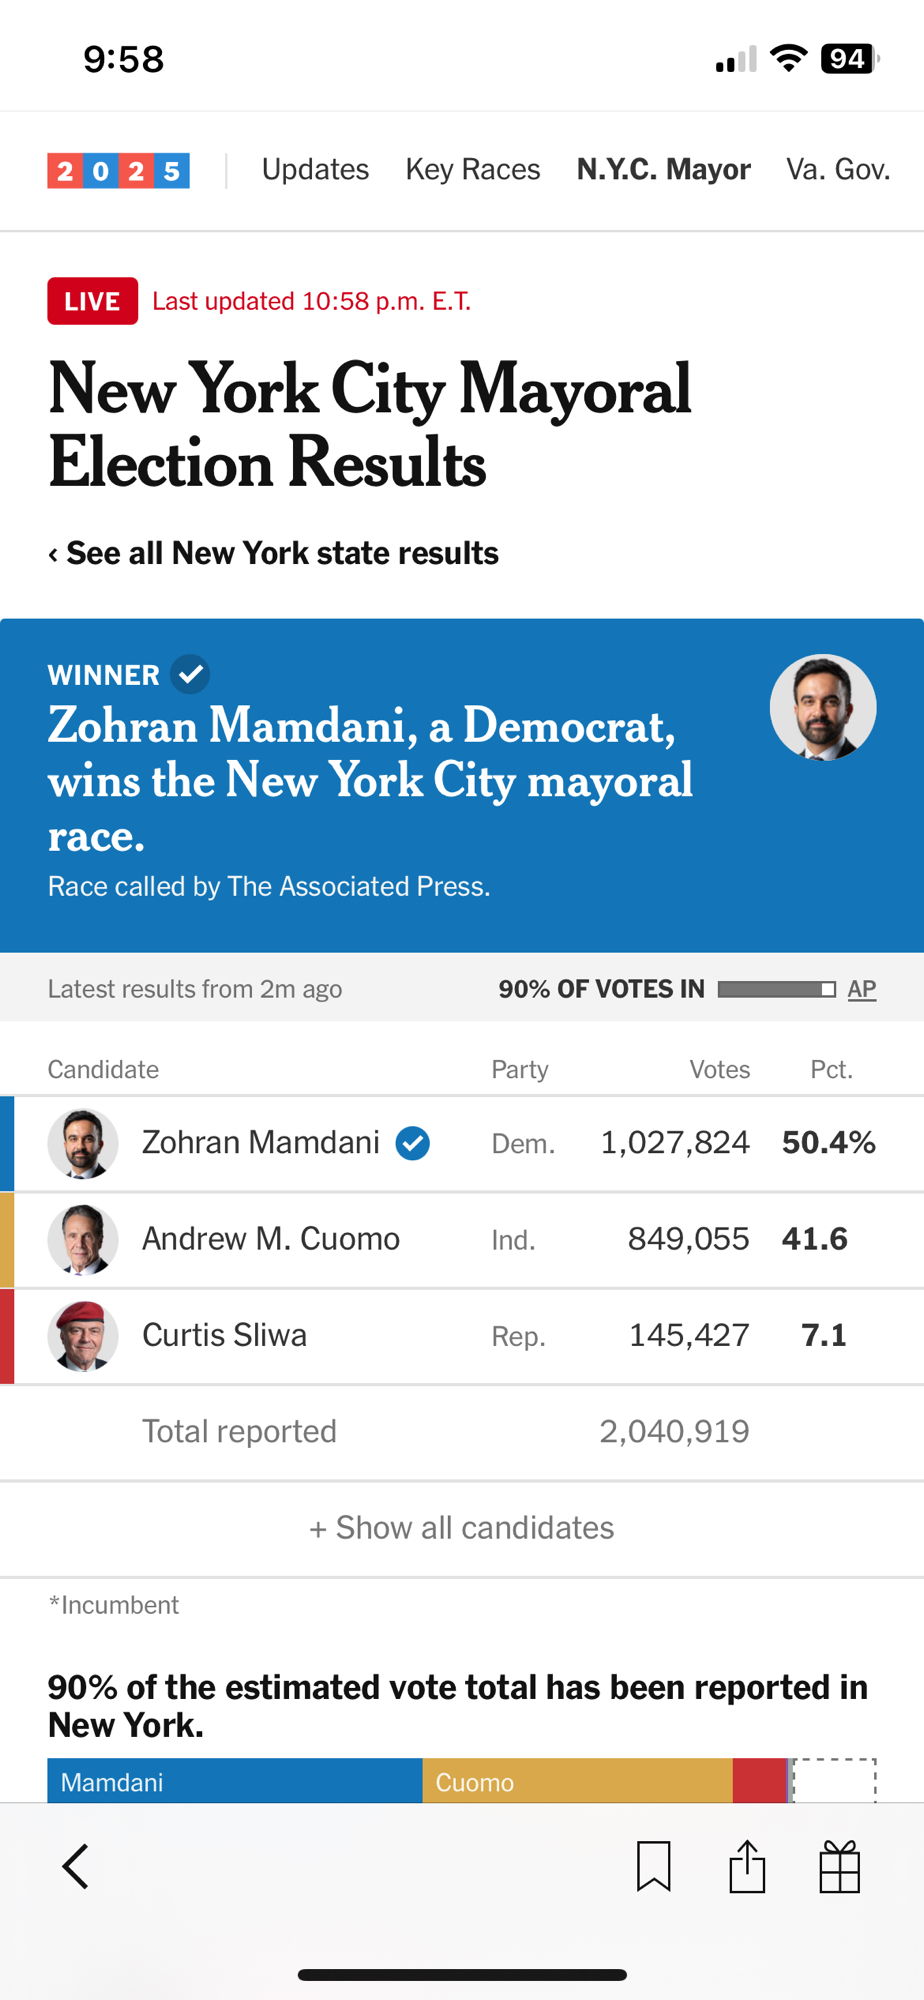
Task: Tap the gift article icon
Action: (840, 1866)
